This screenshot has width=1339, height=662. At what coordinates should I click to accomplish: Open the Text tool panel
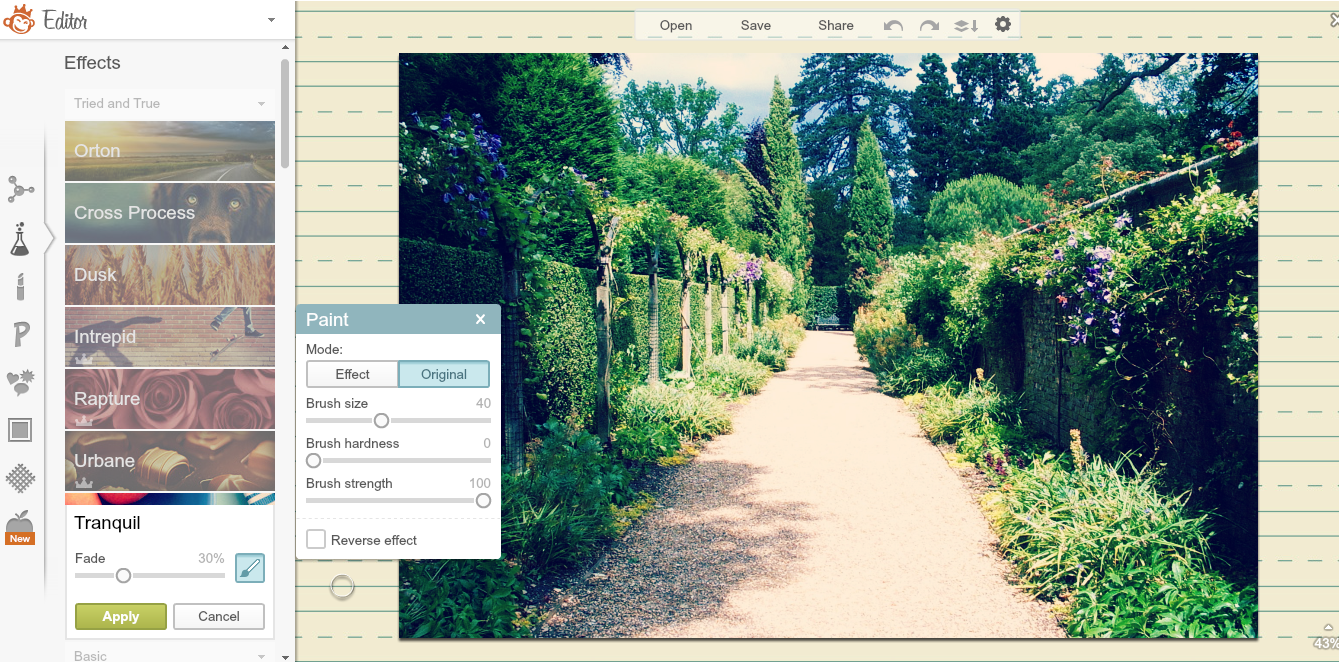pyautogui.click(x=21, y=334)
